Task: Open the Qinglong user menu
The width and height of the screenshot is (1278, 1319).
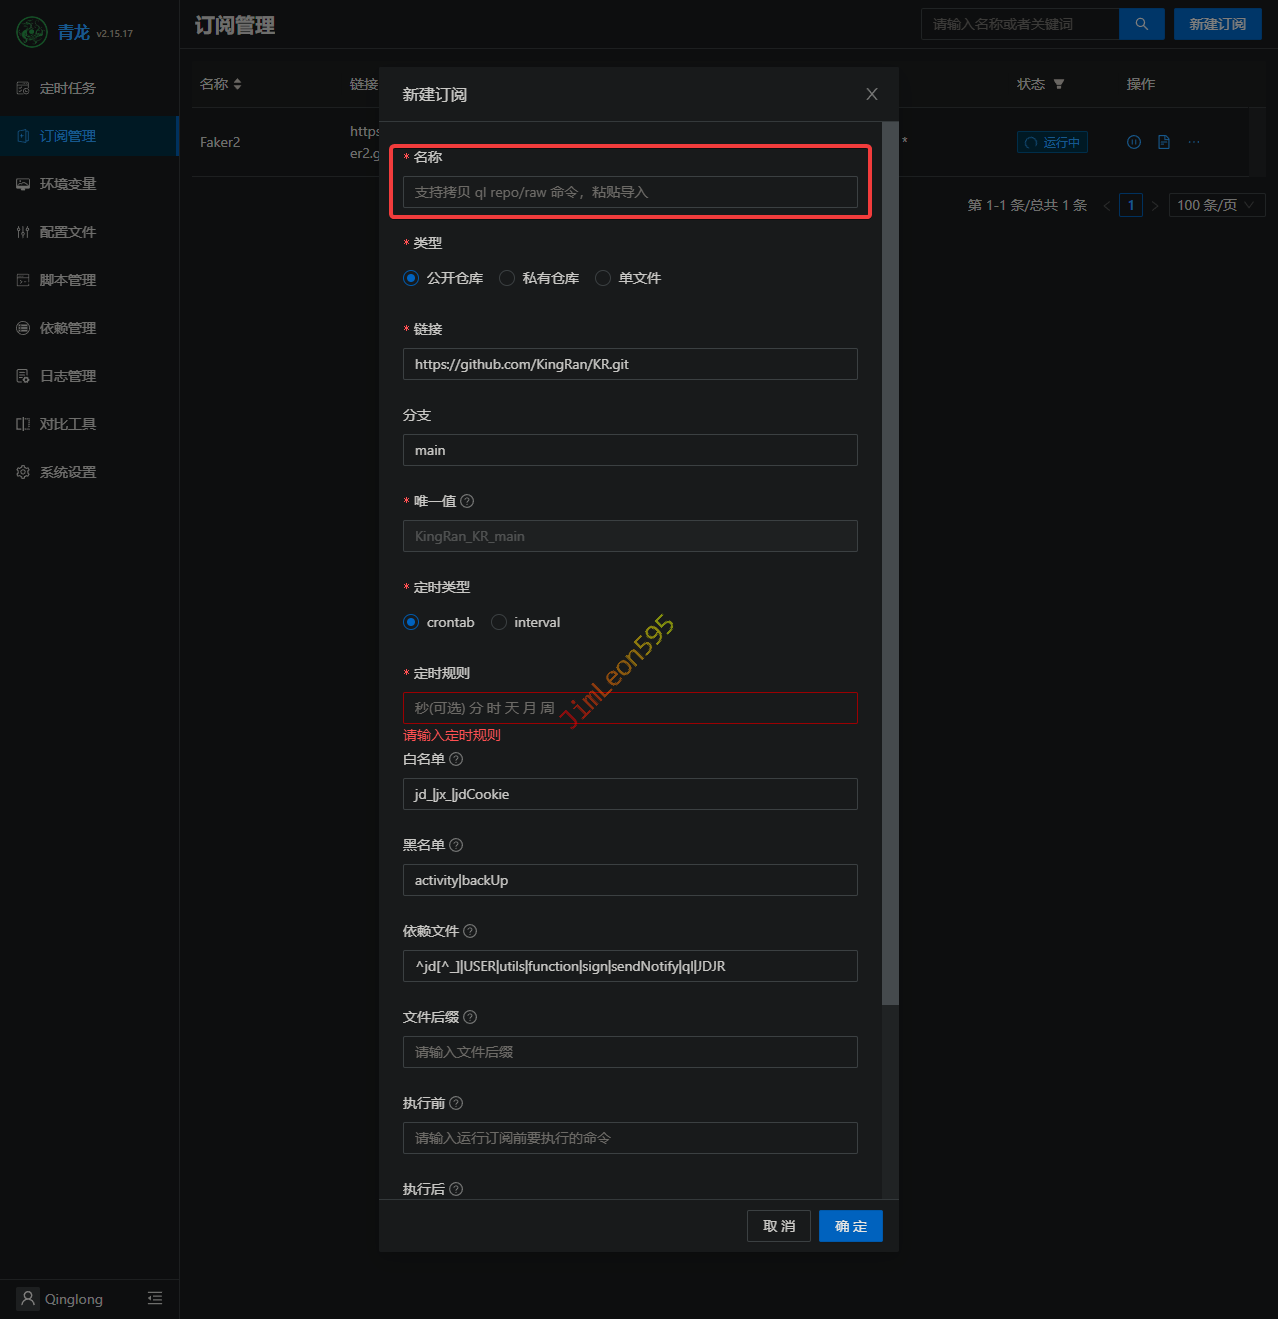Action: [62, 1298]
